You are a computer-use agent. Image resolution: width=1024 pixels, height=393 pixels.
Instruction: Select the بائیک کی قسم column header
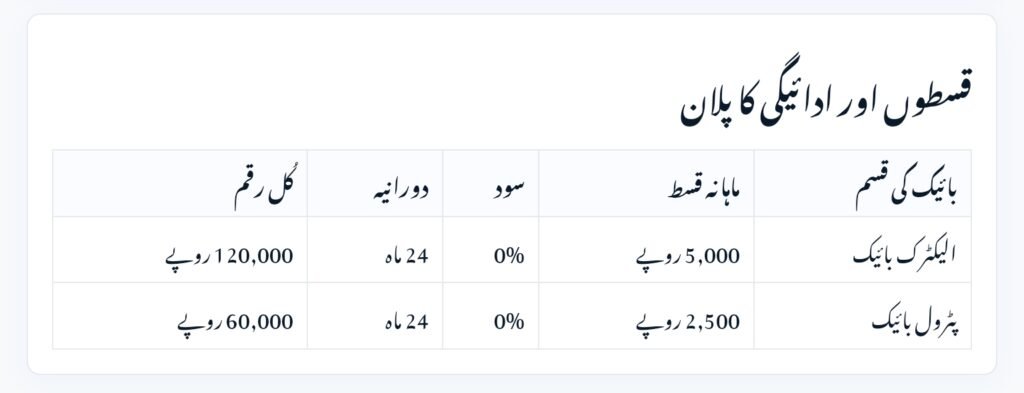pos(863,183)
